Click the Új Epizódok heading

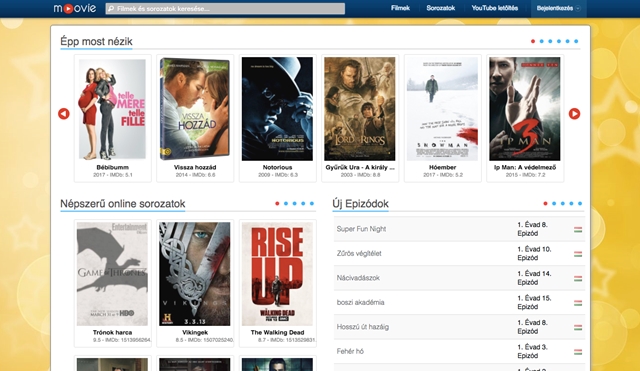360,204
